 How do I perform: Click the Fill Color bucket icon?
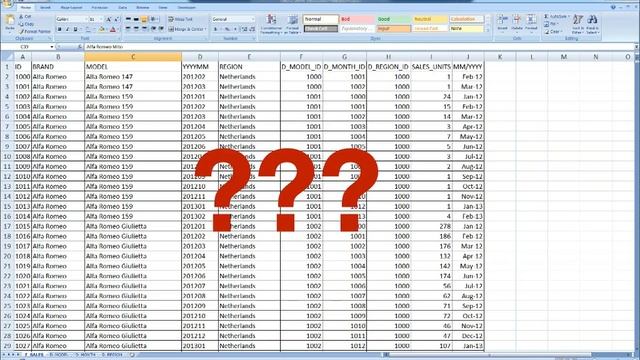102,29
